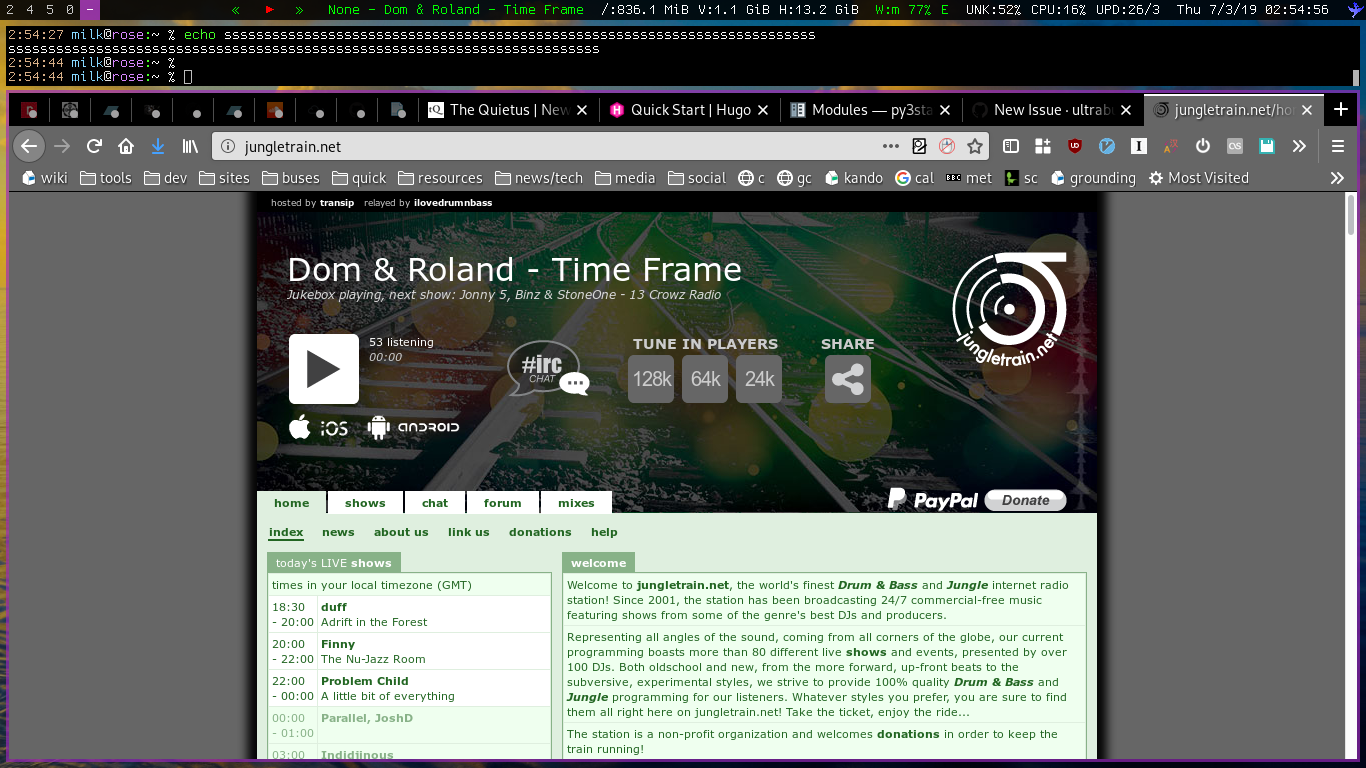Click the Instapaper 'I' extension icon
Screen dimensions: 1366x768
coord(1139,146)
